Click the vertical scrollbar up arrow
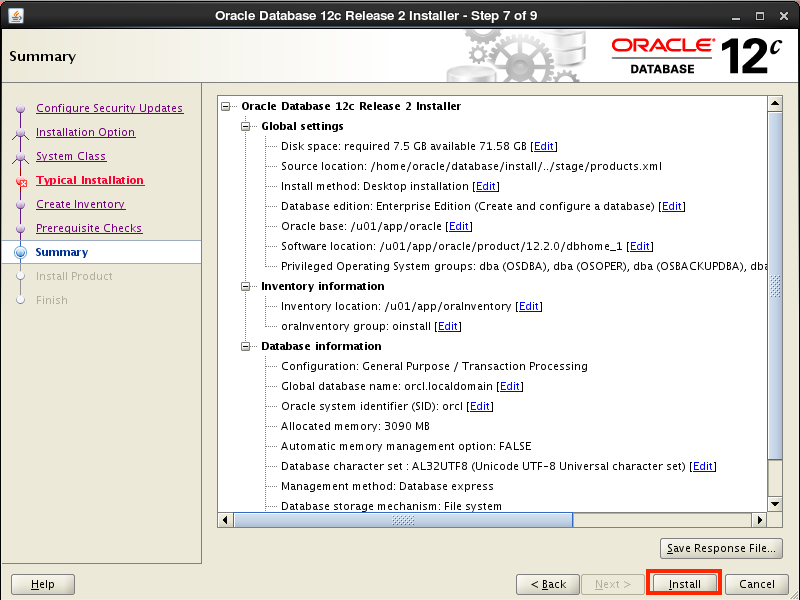Screen dimensions: 800x600 775,104
